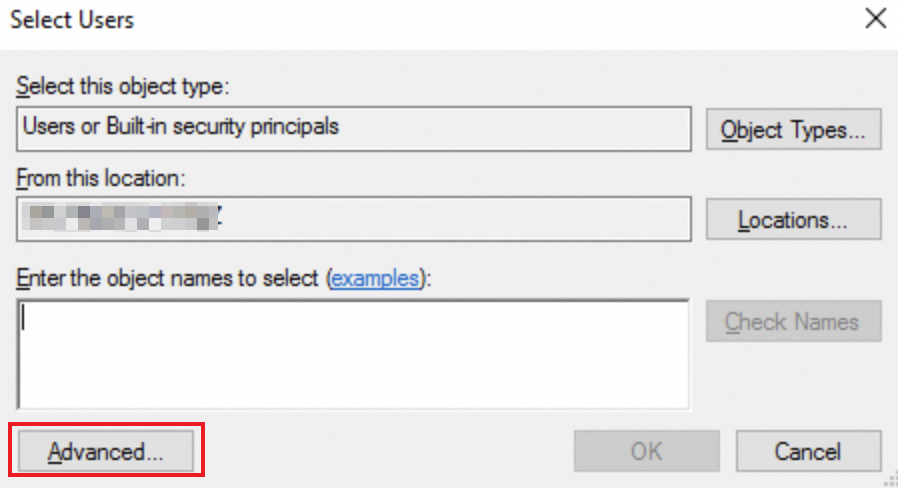This screenshot has height=488, width=898.
Task: Click the blinking caret in the names box
Action: point(24,319)
